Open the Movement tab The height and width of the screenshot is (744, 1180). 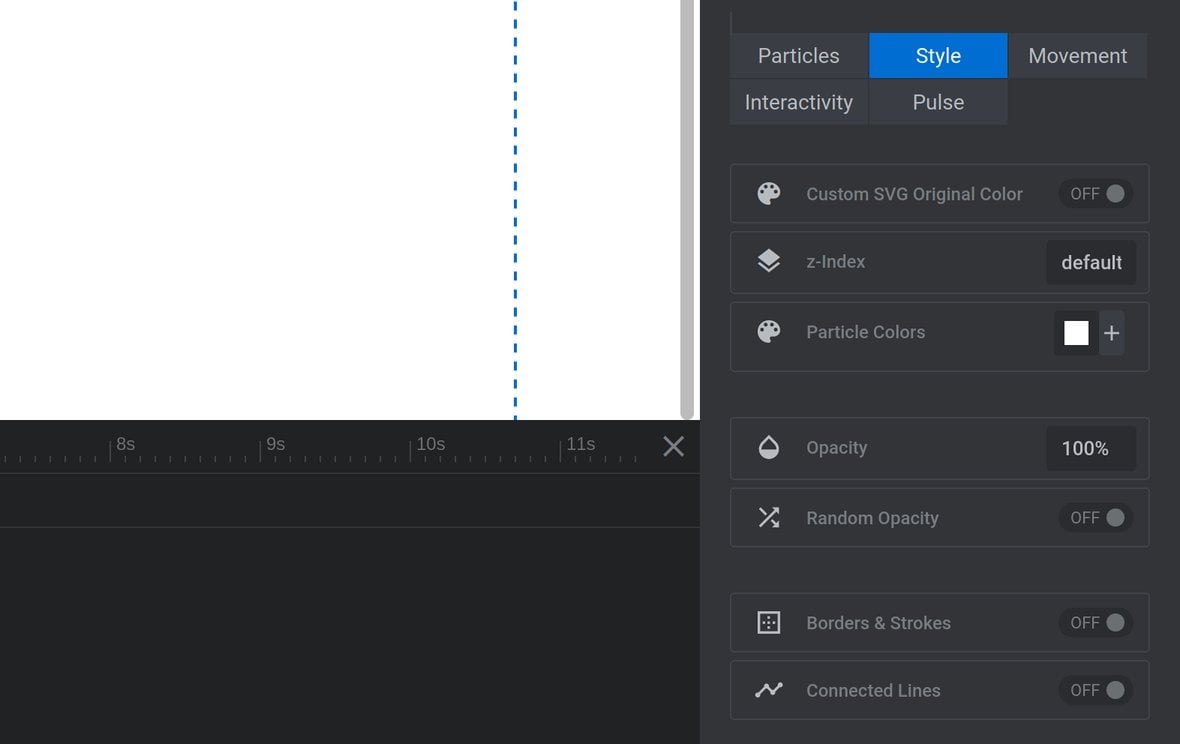(1078, 56)
